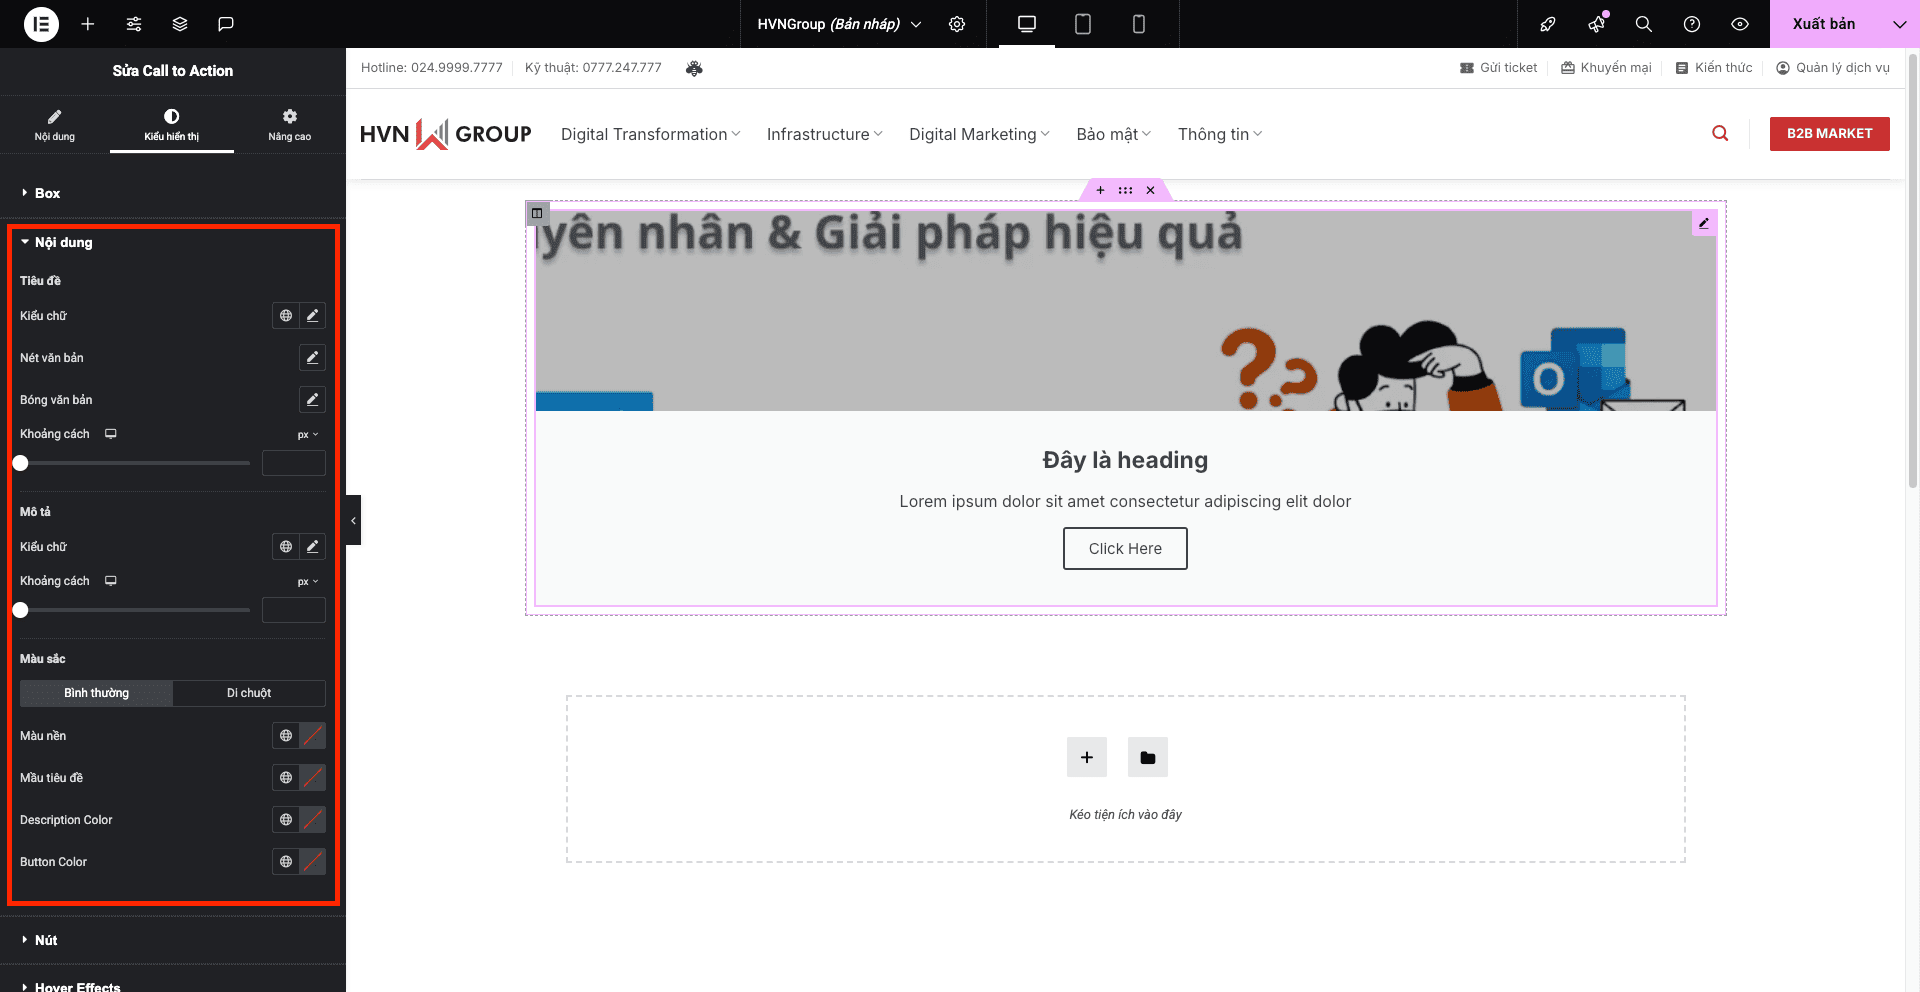This screenshot has height=992, width=1920.
Task: Click the B2B MARKET button
Action: click(1829, 133)
